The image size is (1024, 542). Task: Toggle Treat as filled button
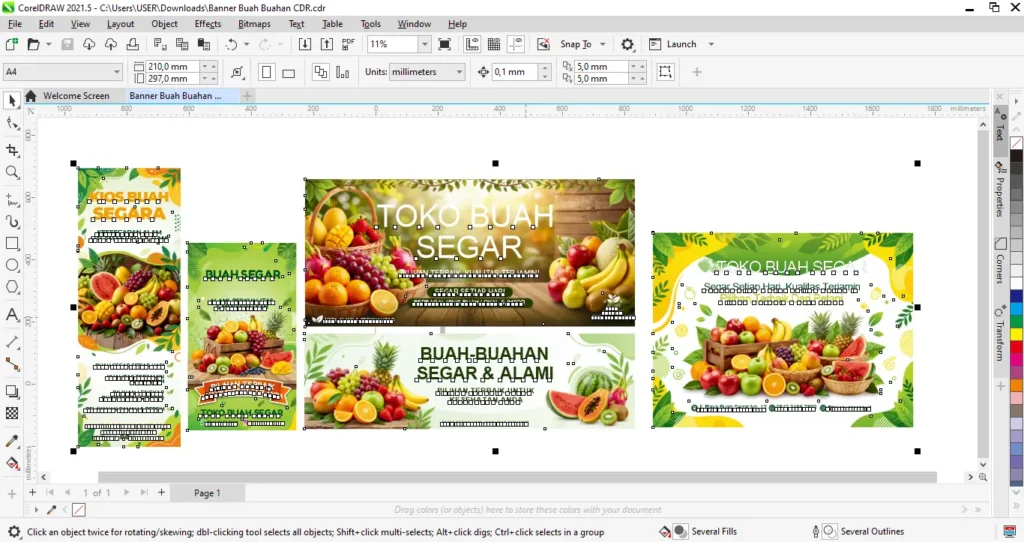(x=665, y=72)
